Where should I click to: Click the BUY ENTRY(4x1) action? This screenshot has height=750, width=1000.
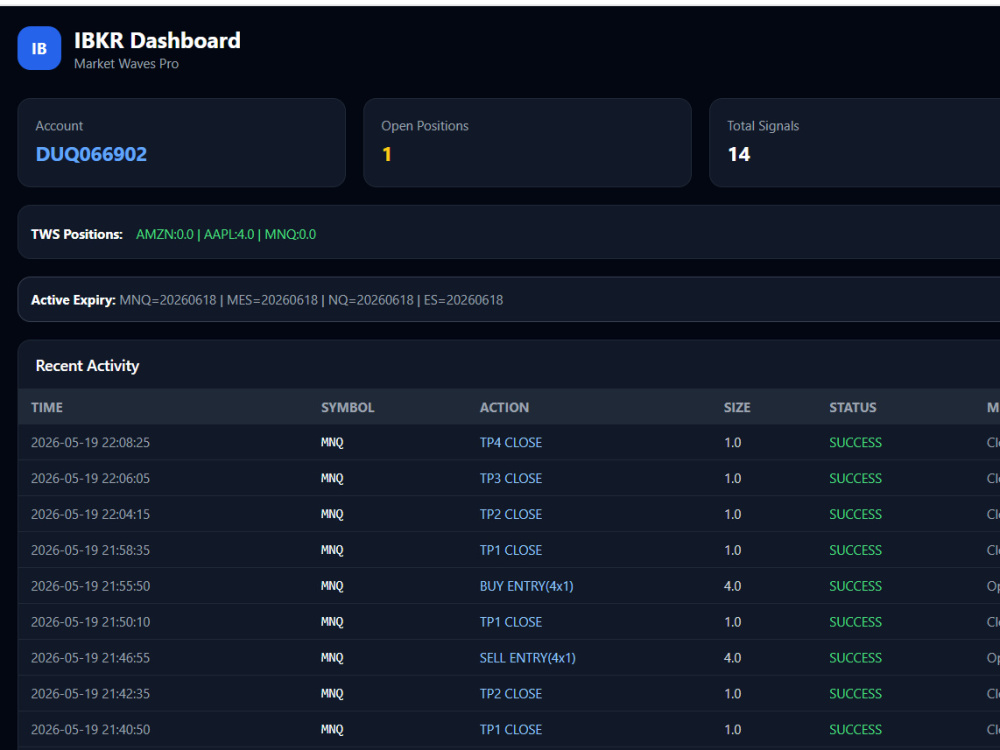pos(527,586)
